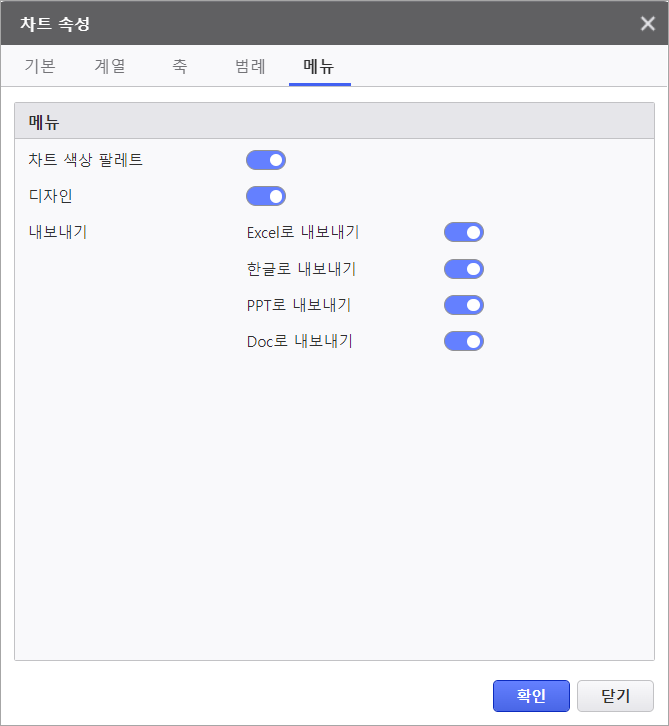Viewport: 669px width, 726px height.
Task: Select the 축 tab
Action: [179, 67]
